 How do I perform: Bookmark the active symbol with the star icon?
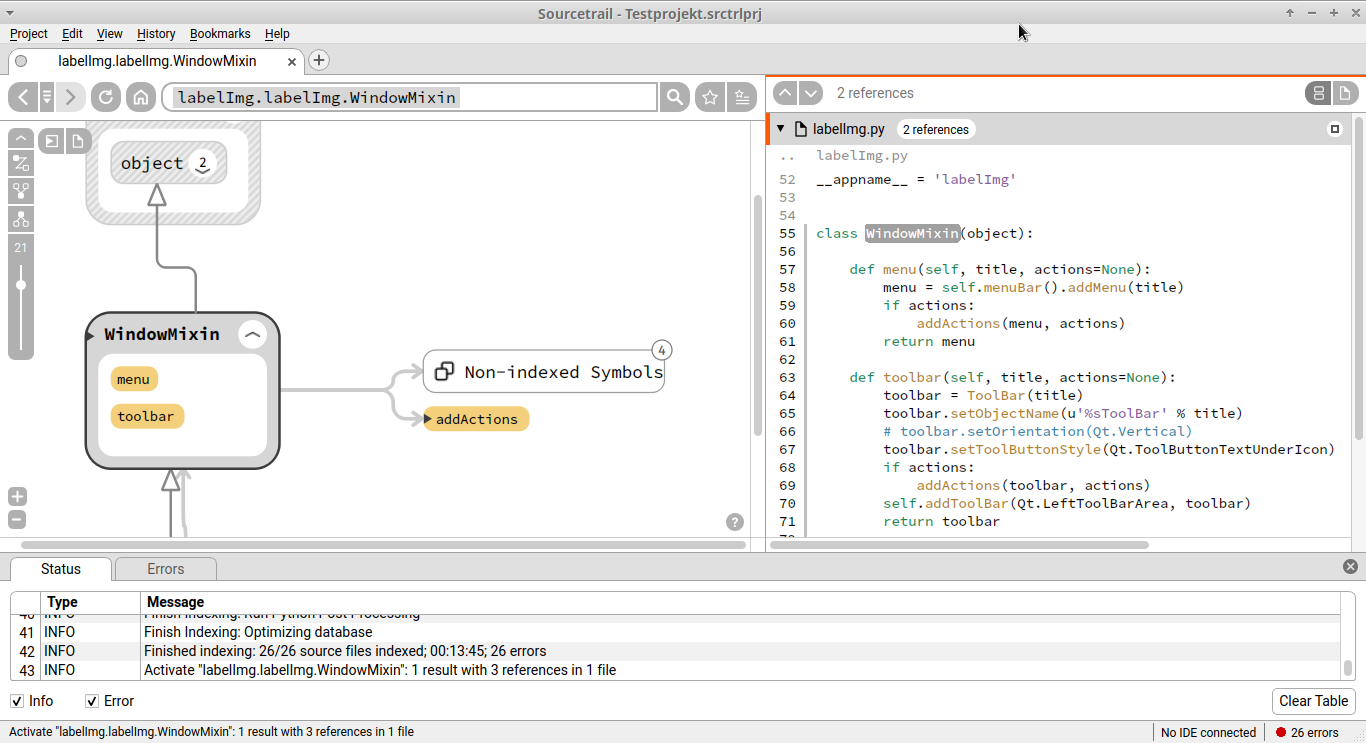[710, 97]
